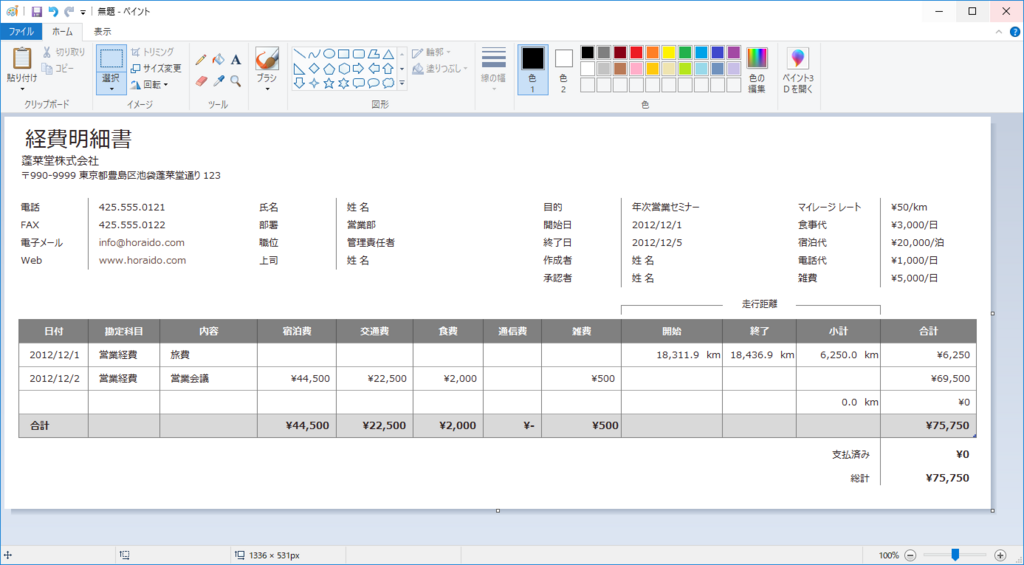Choose the Oval shape

pos(329,54)
